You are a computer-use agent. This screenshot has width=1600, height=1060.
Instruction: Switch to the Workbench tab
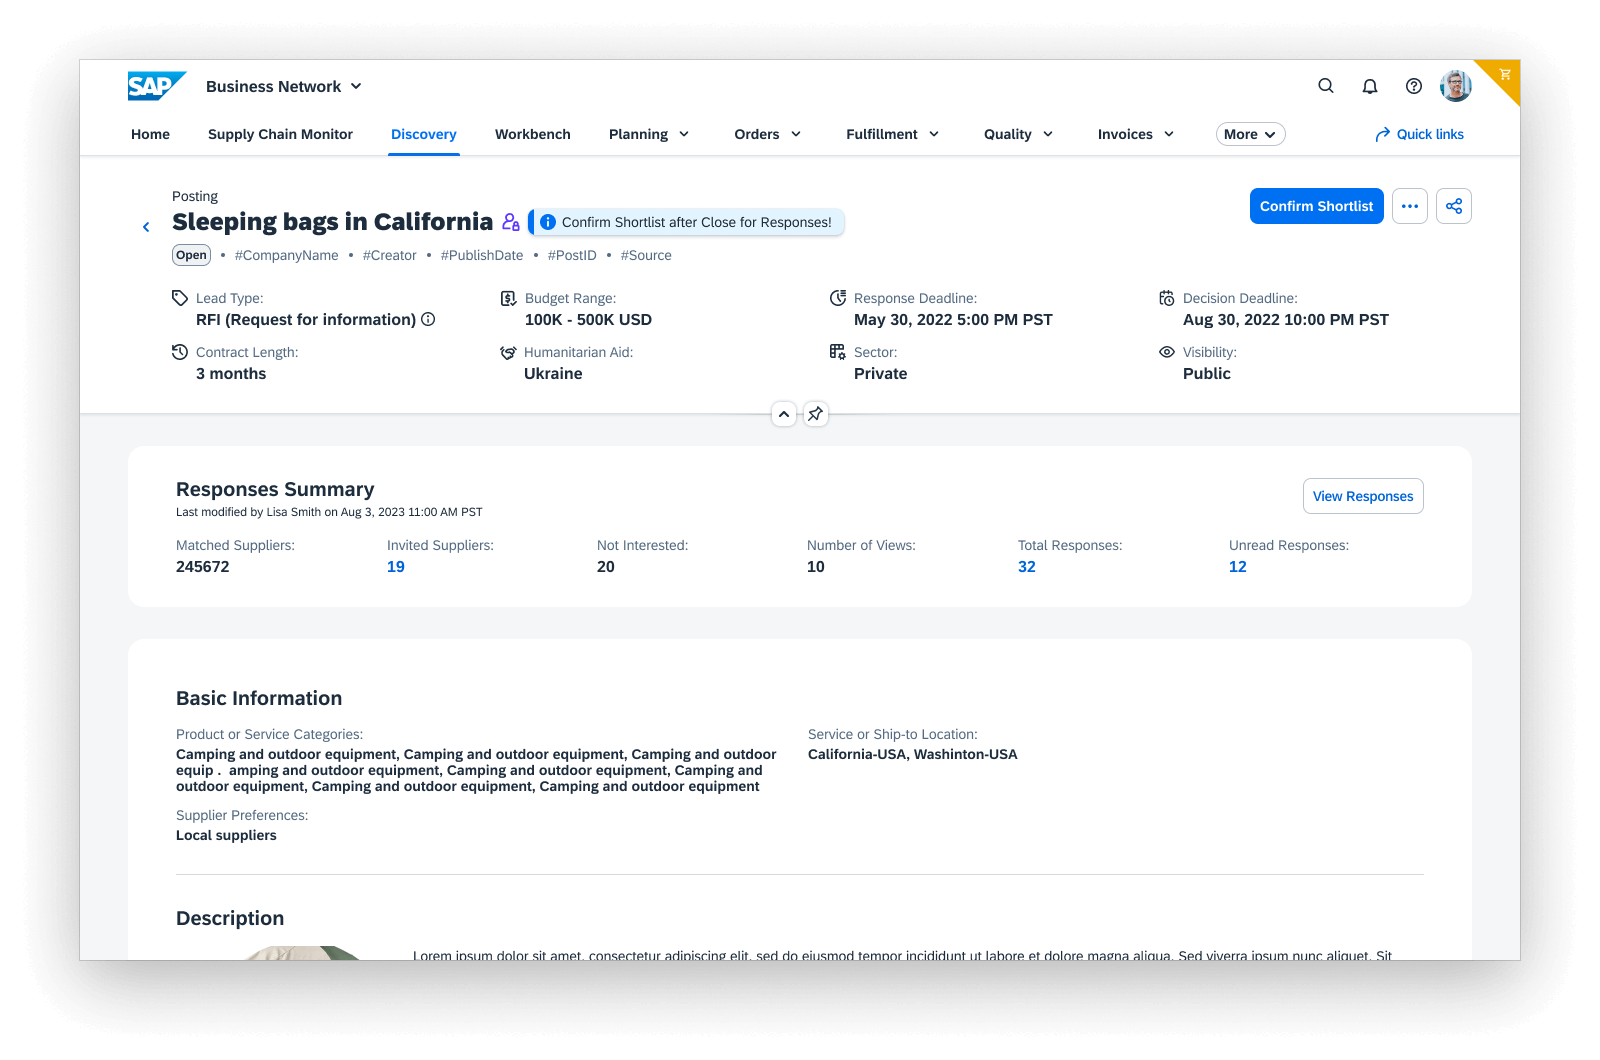(x=533, y=134)
